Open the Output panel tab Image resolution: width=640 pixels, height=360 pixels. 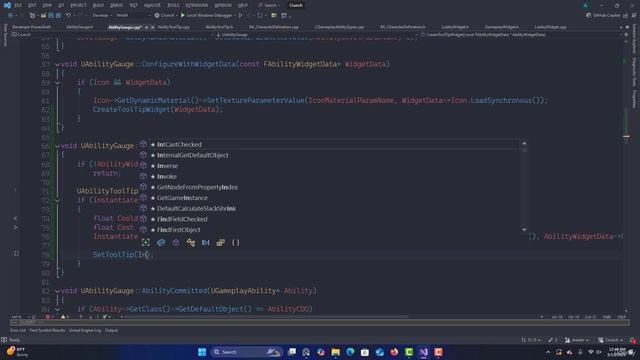[111, 330]
